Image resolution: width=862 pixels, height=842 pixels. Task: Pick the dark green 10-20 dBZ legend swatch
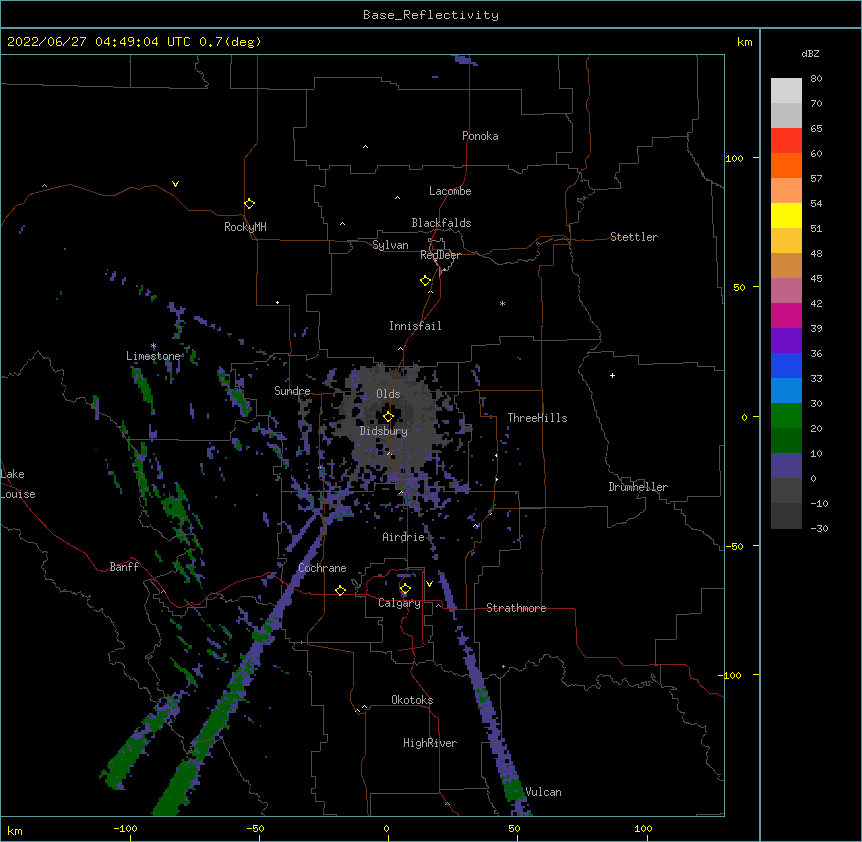(786, 440)
